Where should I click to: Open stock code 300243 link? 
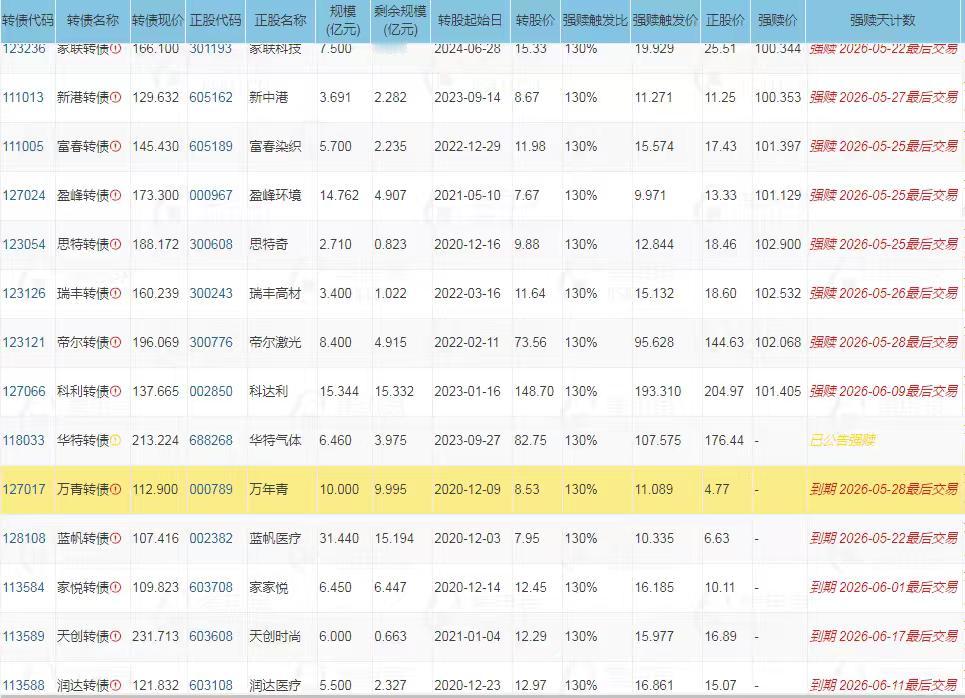211,293
